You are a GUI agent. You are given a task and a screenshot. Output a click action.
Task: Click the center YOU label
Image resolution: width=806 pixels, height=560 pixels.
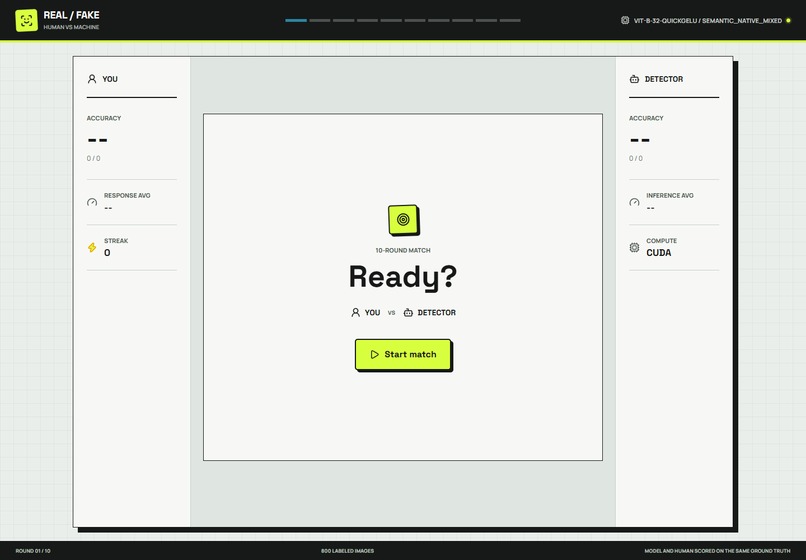[372, 313]
